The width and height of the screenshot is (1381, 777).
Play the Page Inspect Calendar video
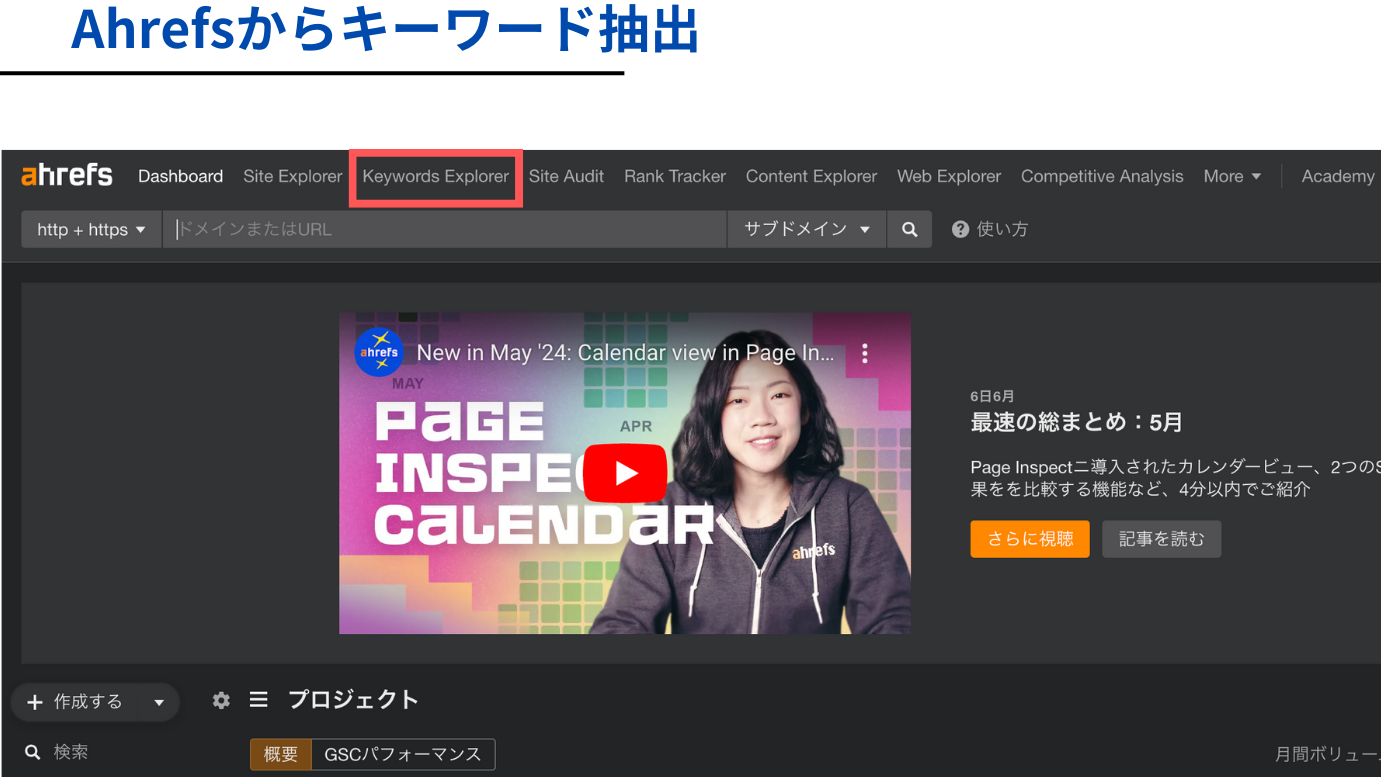pyautogui.click(x=625, y=473)
